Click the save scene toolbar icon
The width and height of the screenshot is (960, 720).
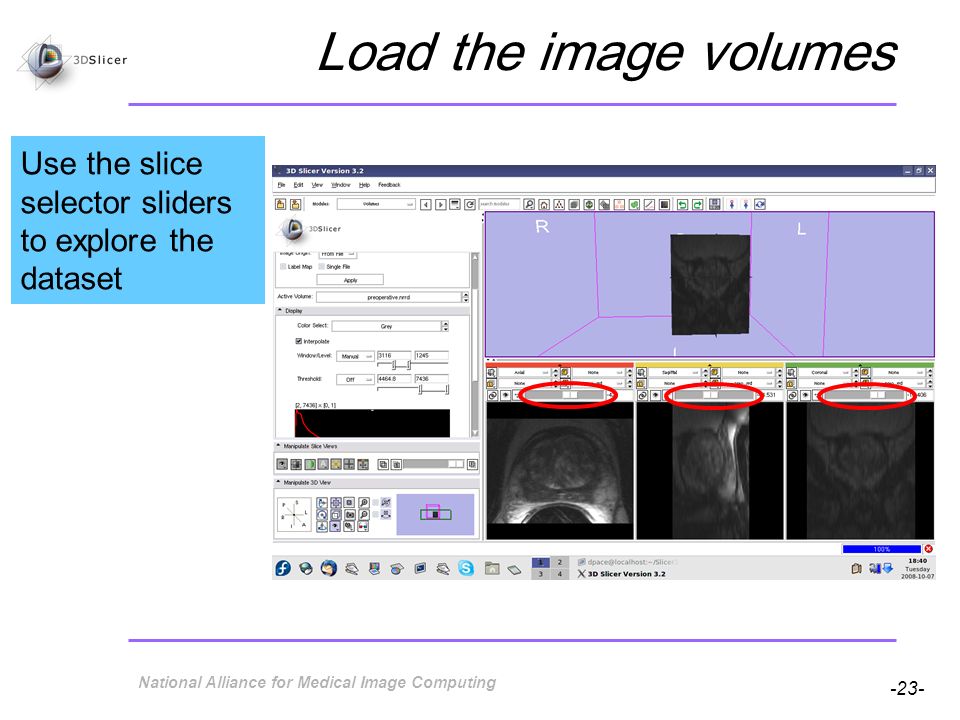(296, 204)
